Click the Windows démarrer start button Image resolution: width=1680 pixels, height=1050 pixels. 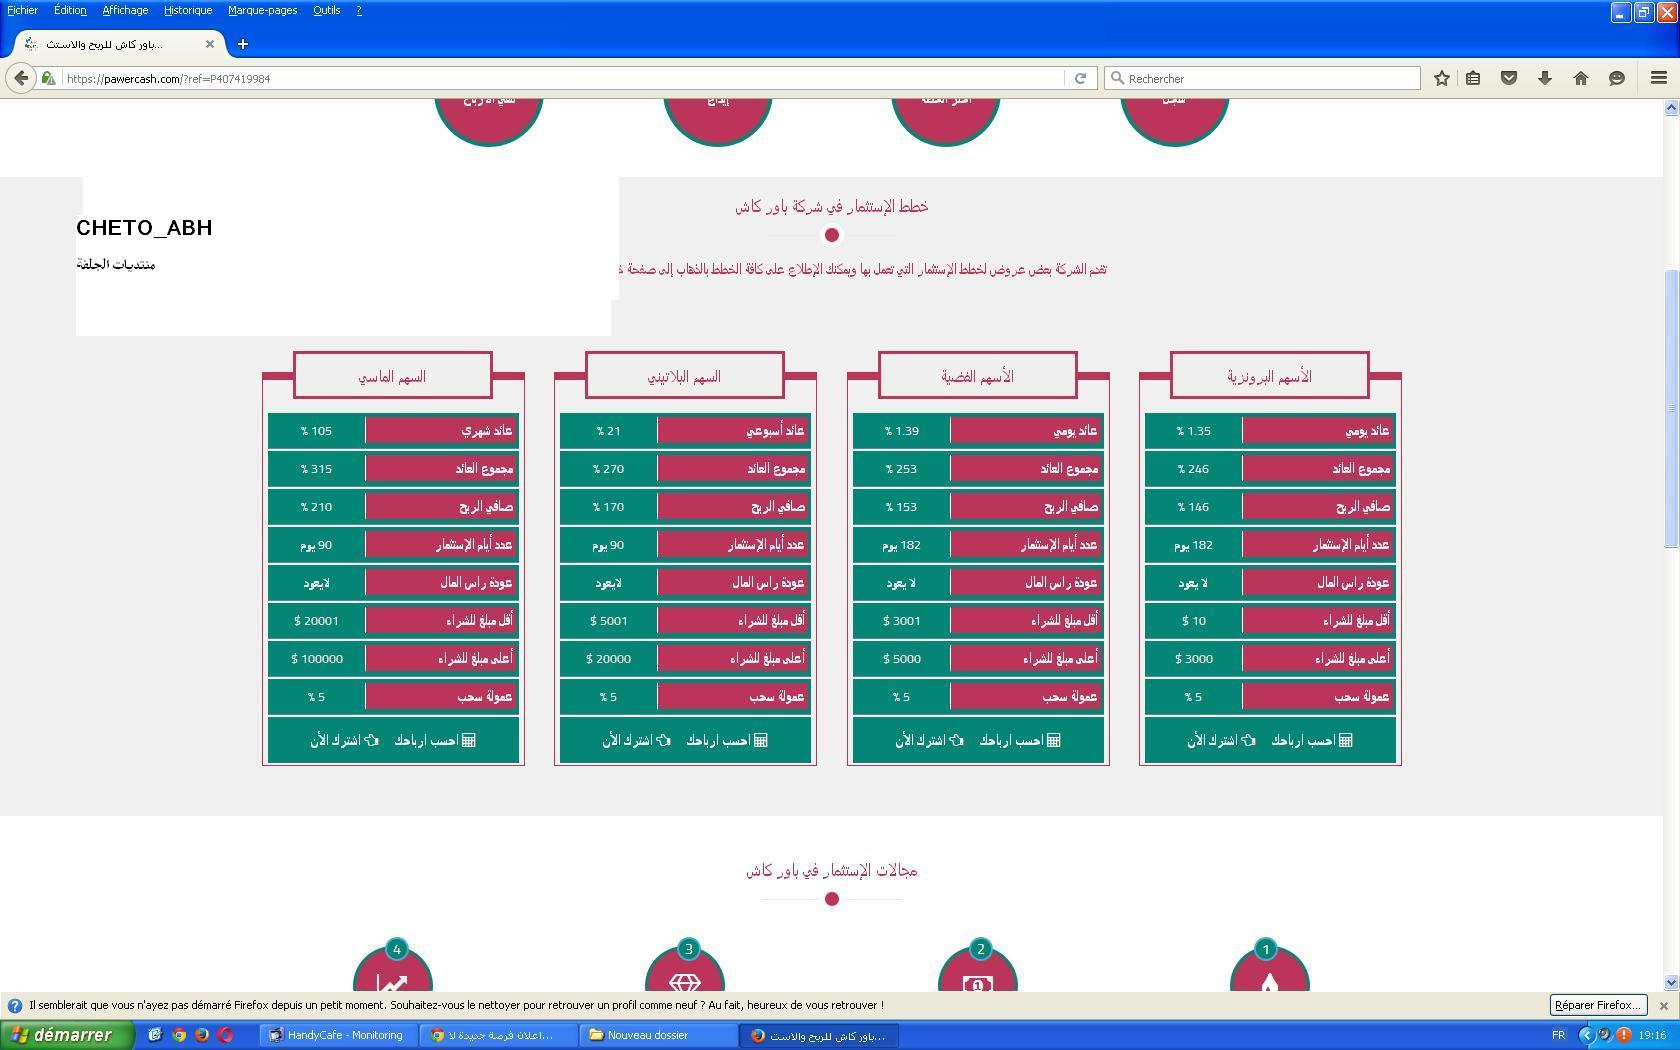point(67,1035)
